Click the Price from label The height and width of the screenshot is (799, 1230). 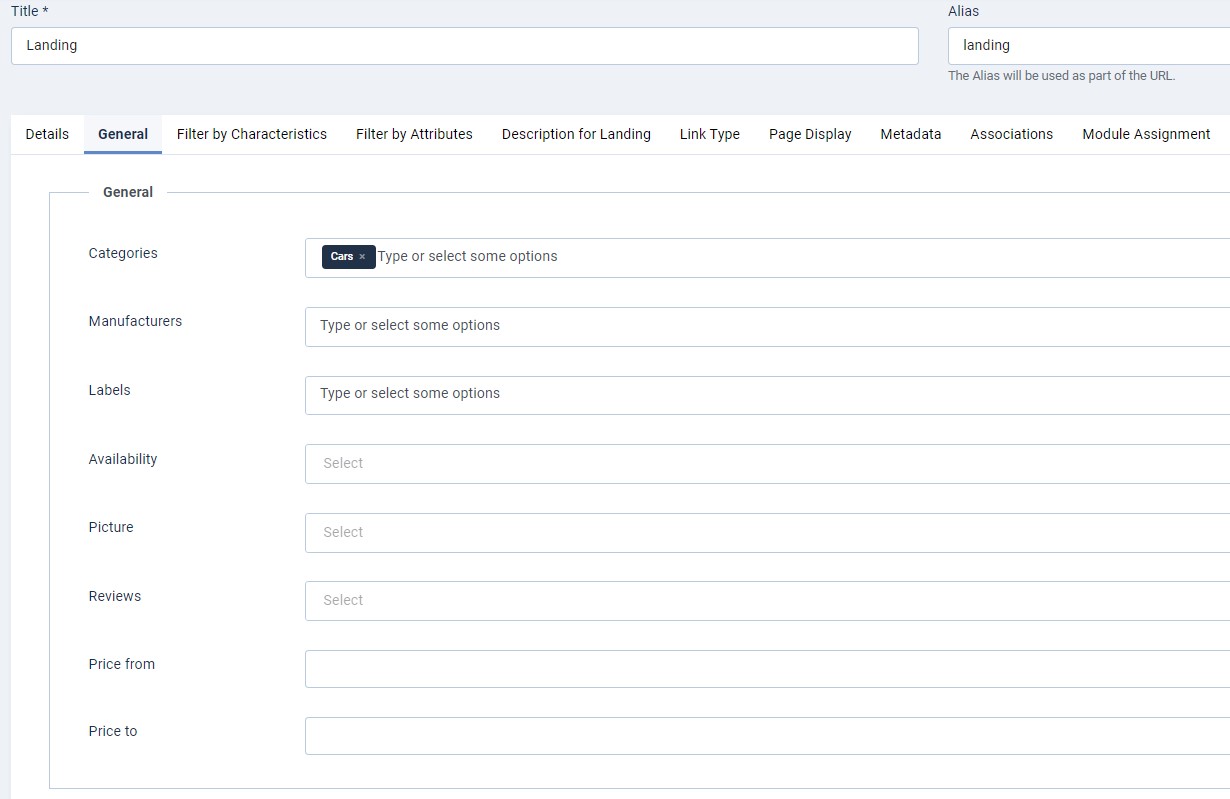pos(122,664)
